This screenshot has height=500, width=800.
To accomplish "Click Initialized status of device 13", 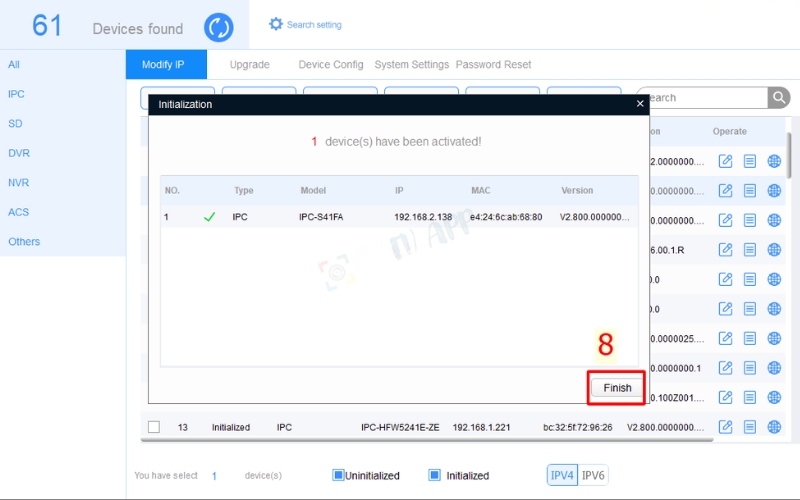I will tap(231, 427).
